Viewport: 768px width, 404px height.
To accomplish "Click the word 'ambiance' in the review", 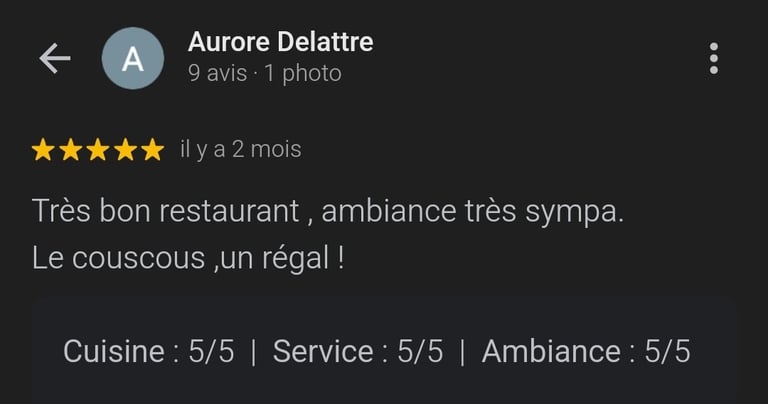I will tap(389, 212).
